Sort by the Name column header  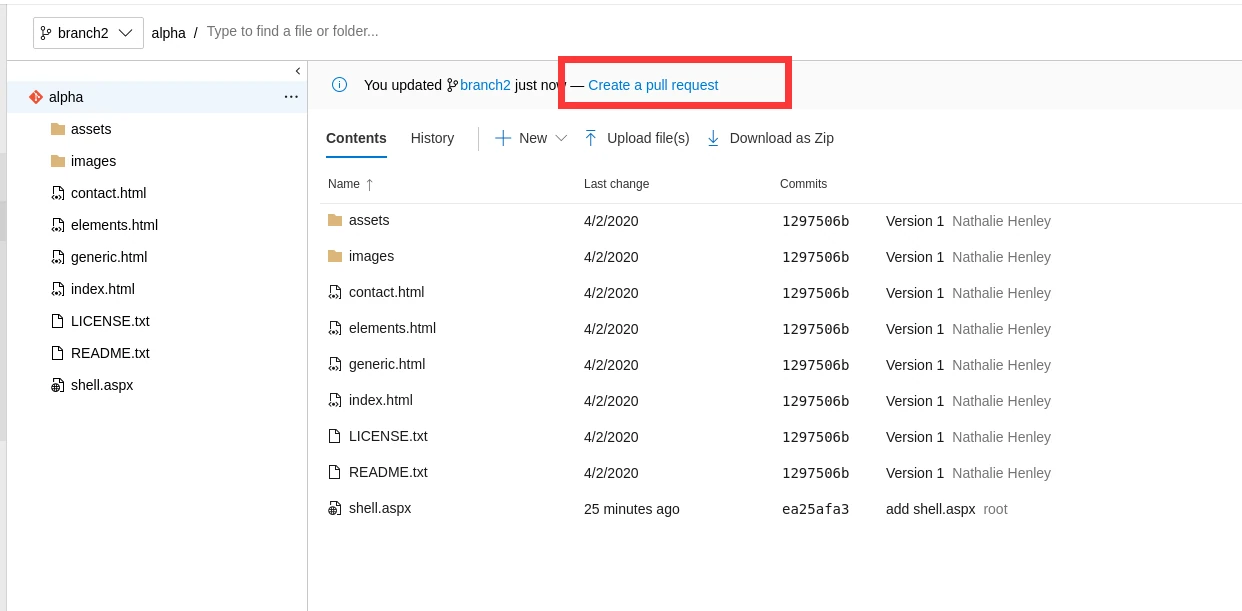click(344, 184)
